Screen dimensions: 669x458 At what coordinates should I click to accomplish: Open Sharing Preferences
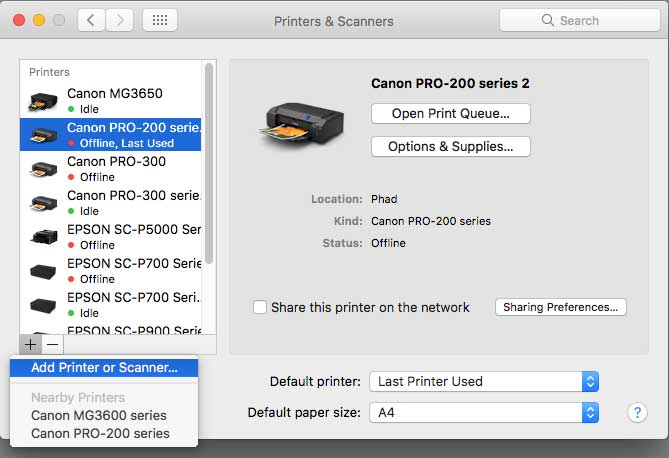pyautogui.click(x=561, y=307)
